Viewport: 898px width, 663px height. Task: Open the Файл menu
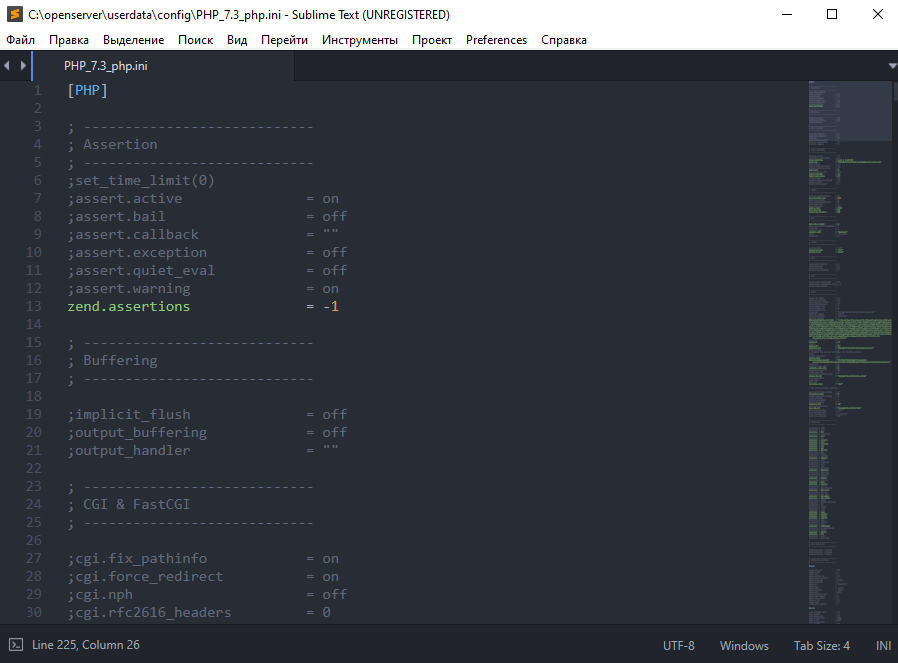pos(21,40)
